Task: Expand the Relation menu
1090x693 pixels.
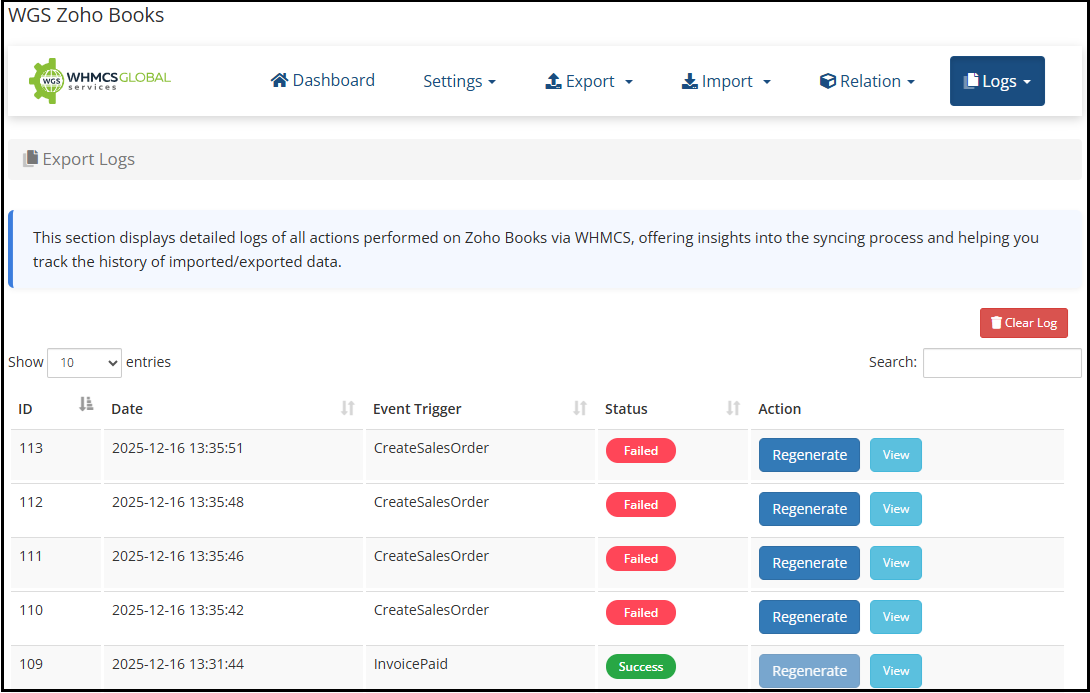Action: click(867, 81)
